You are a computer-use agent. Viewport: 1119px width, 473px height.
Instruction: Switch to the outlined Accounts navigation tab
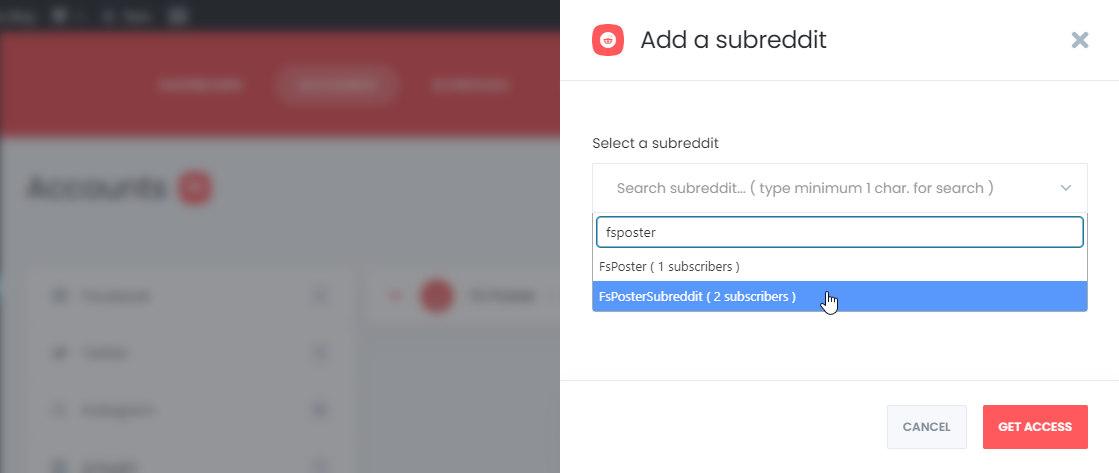point(335,85)
